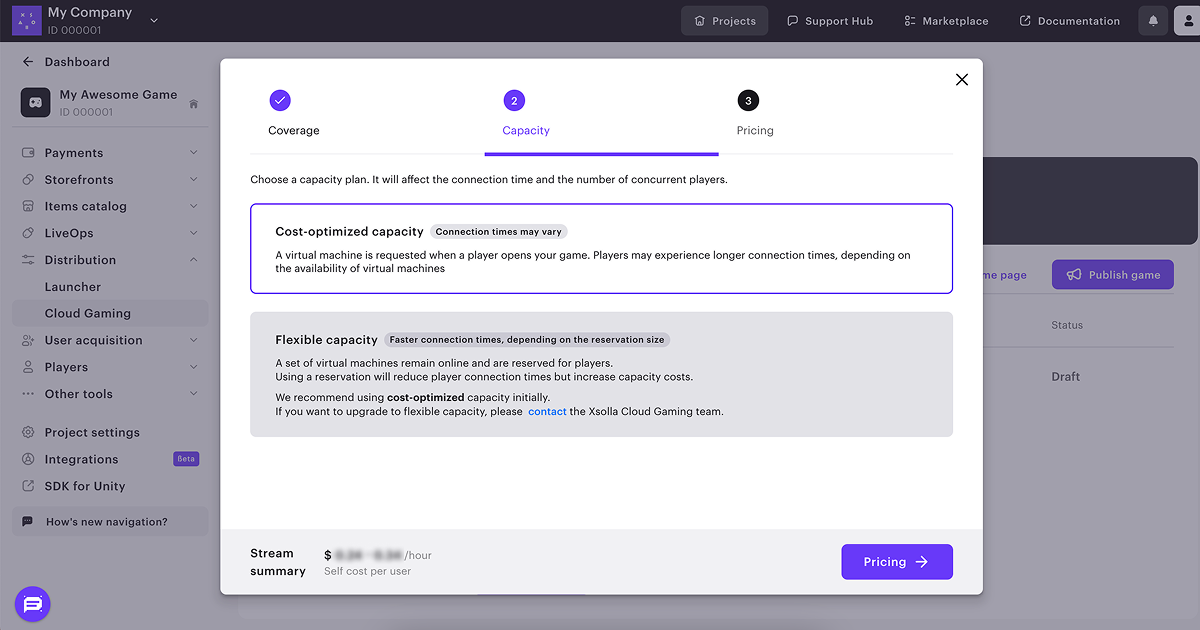Click the home icon beside My Awesome Game
Screen dimensions: 1200x630
point(193,104)
